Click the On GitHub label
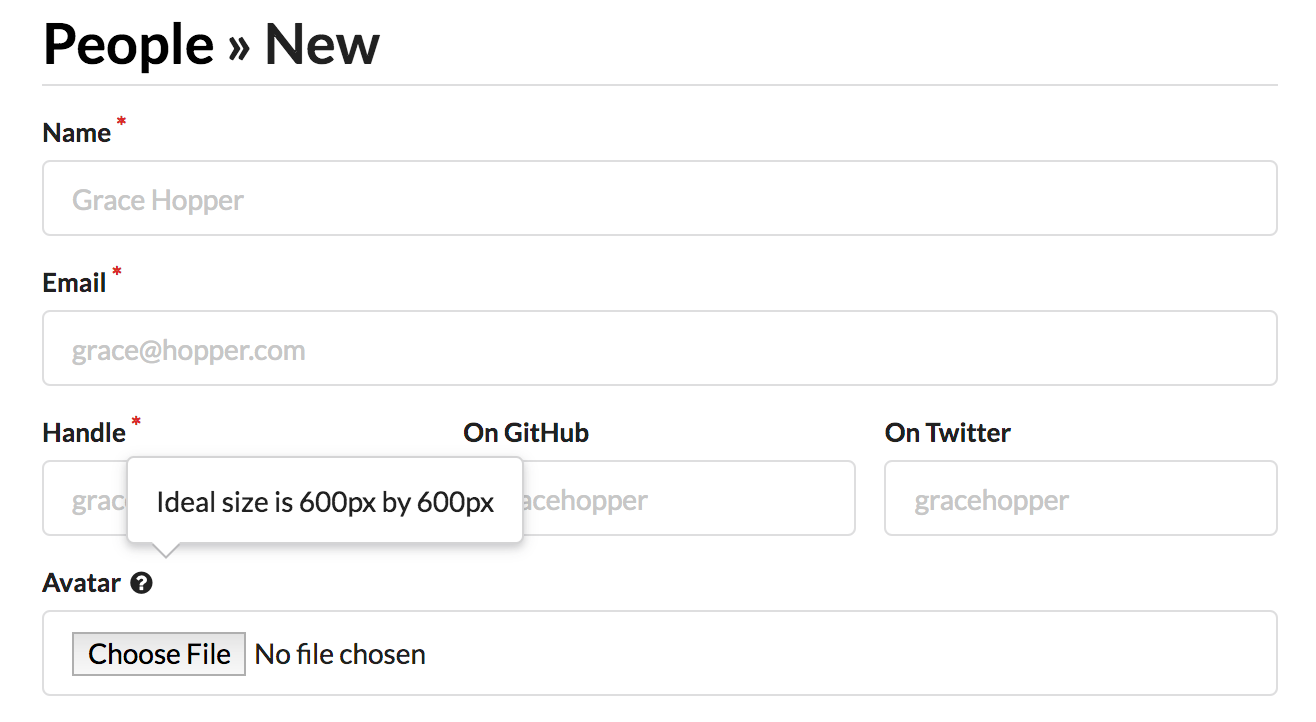Screen dimensions: 1316x722 pyautogui.click(x=526, y=433)
